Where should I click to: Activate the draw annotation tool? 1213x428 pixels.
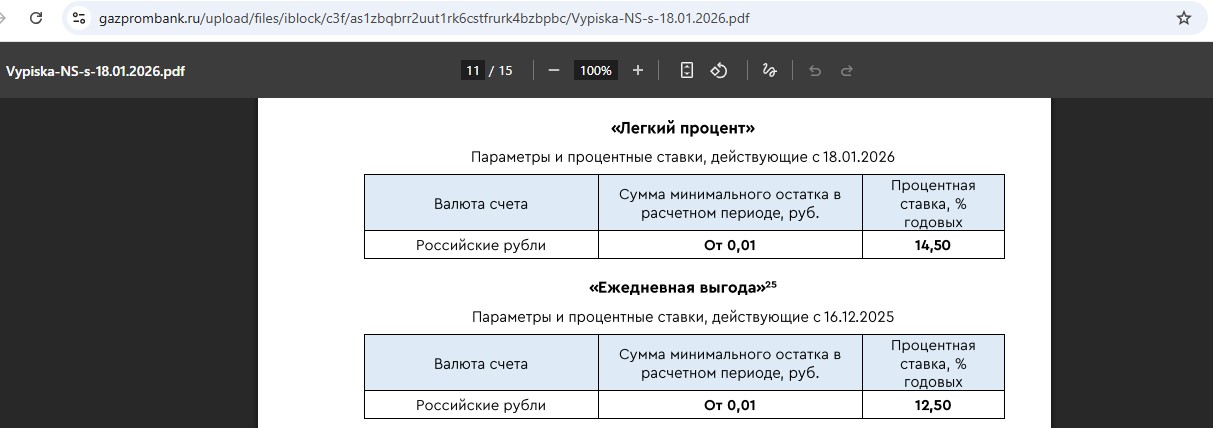coord(769,70)
